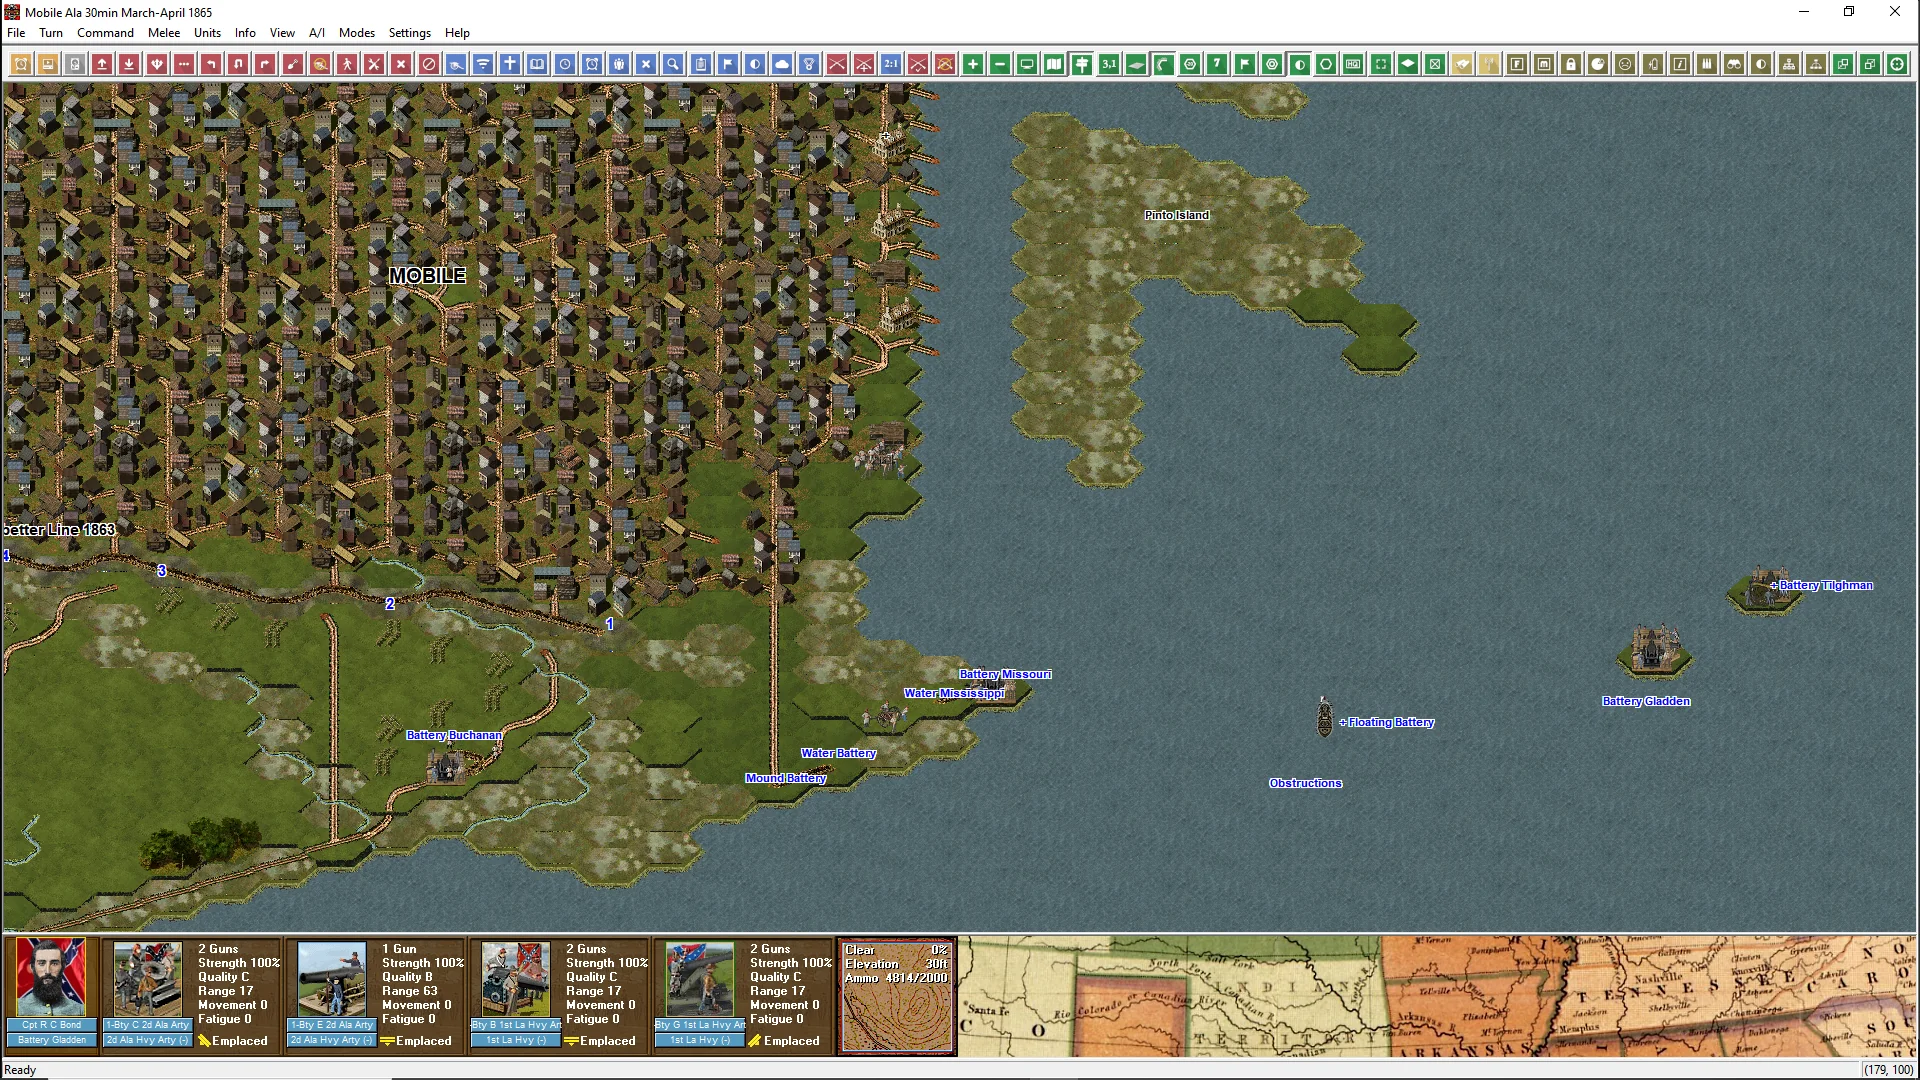The image size is (1920, 1080).
Task: Open the Units menu
Action: (207, 33)
